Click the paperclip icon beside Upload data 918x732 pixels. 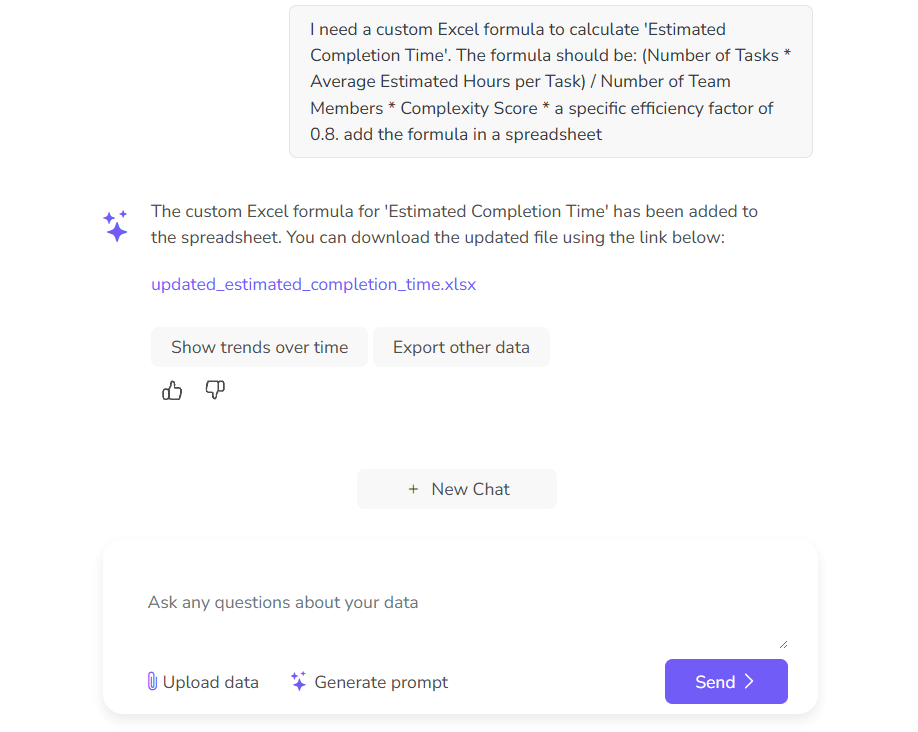pos(151,681)
